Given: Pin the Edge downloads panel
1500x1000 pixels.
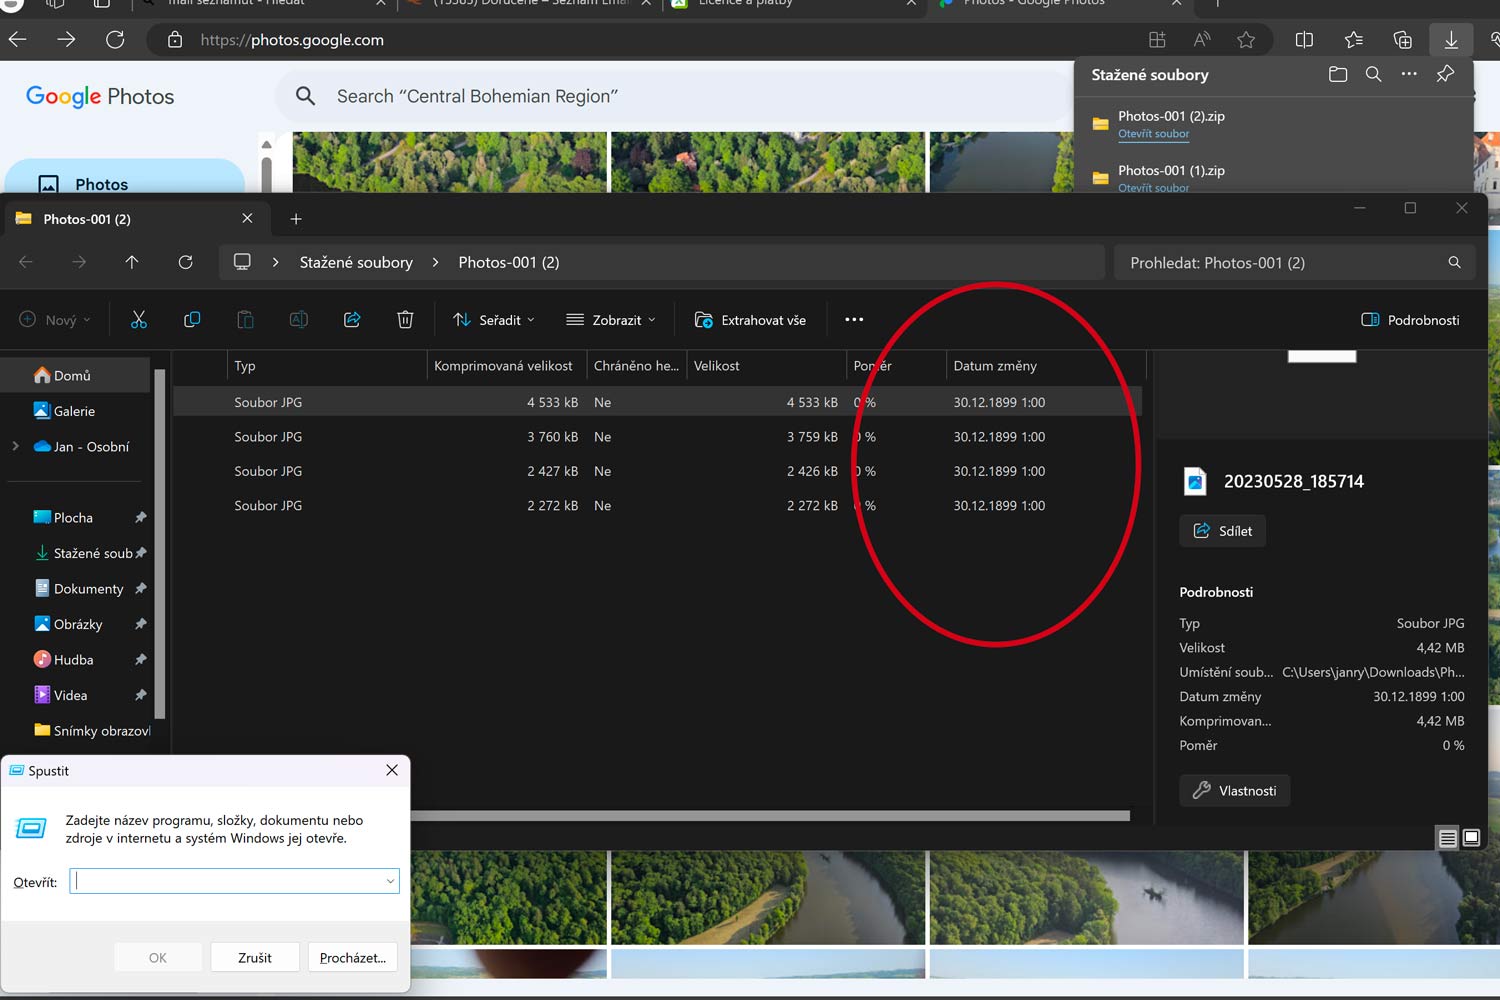Looking at the screenshot, I should pos(1445,75).
